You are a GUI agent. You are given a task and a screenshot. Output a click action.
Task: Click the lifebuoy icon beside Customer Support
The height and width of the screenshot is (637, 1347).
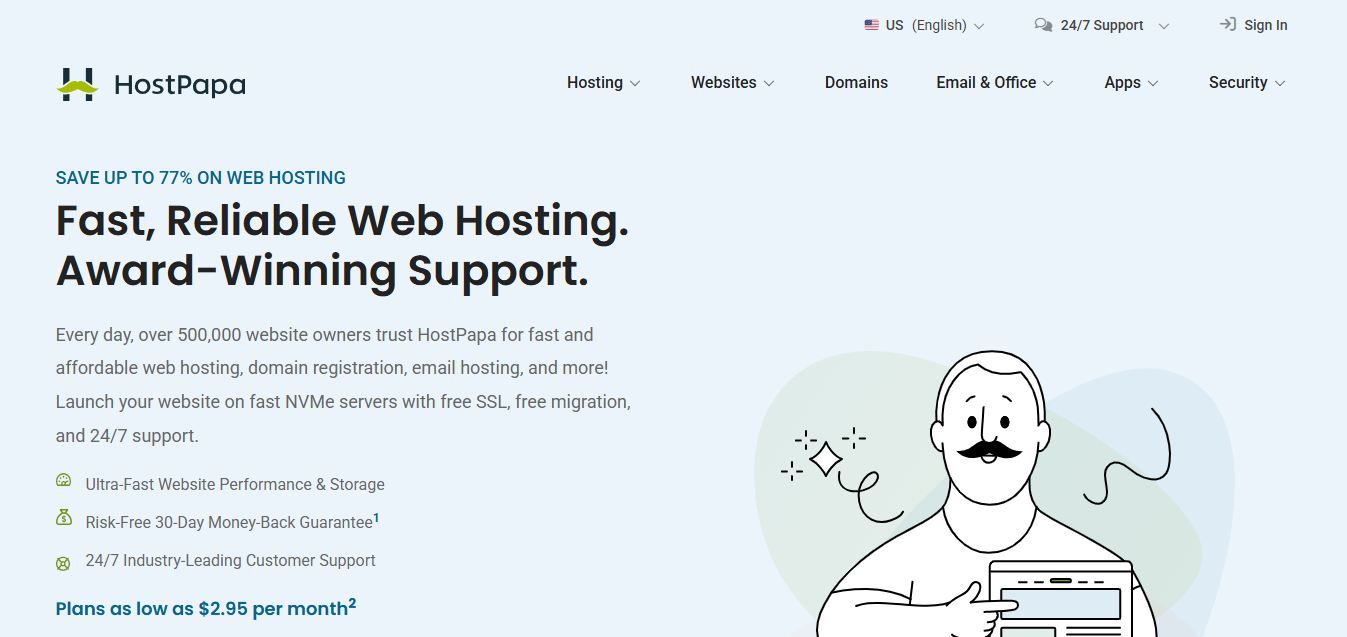(x=64, y=563)
